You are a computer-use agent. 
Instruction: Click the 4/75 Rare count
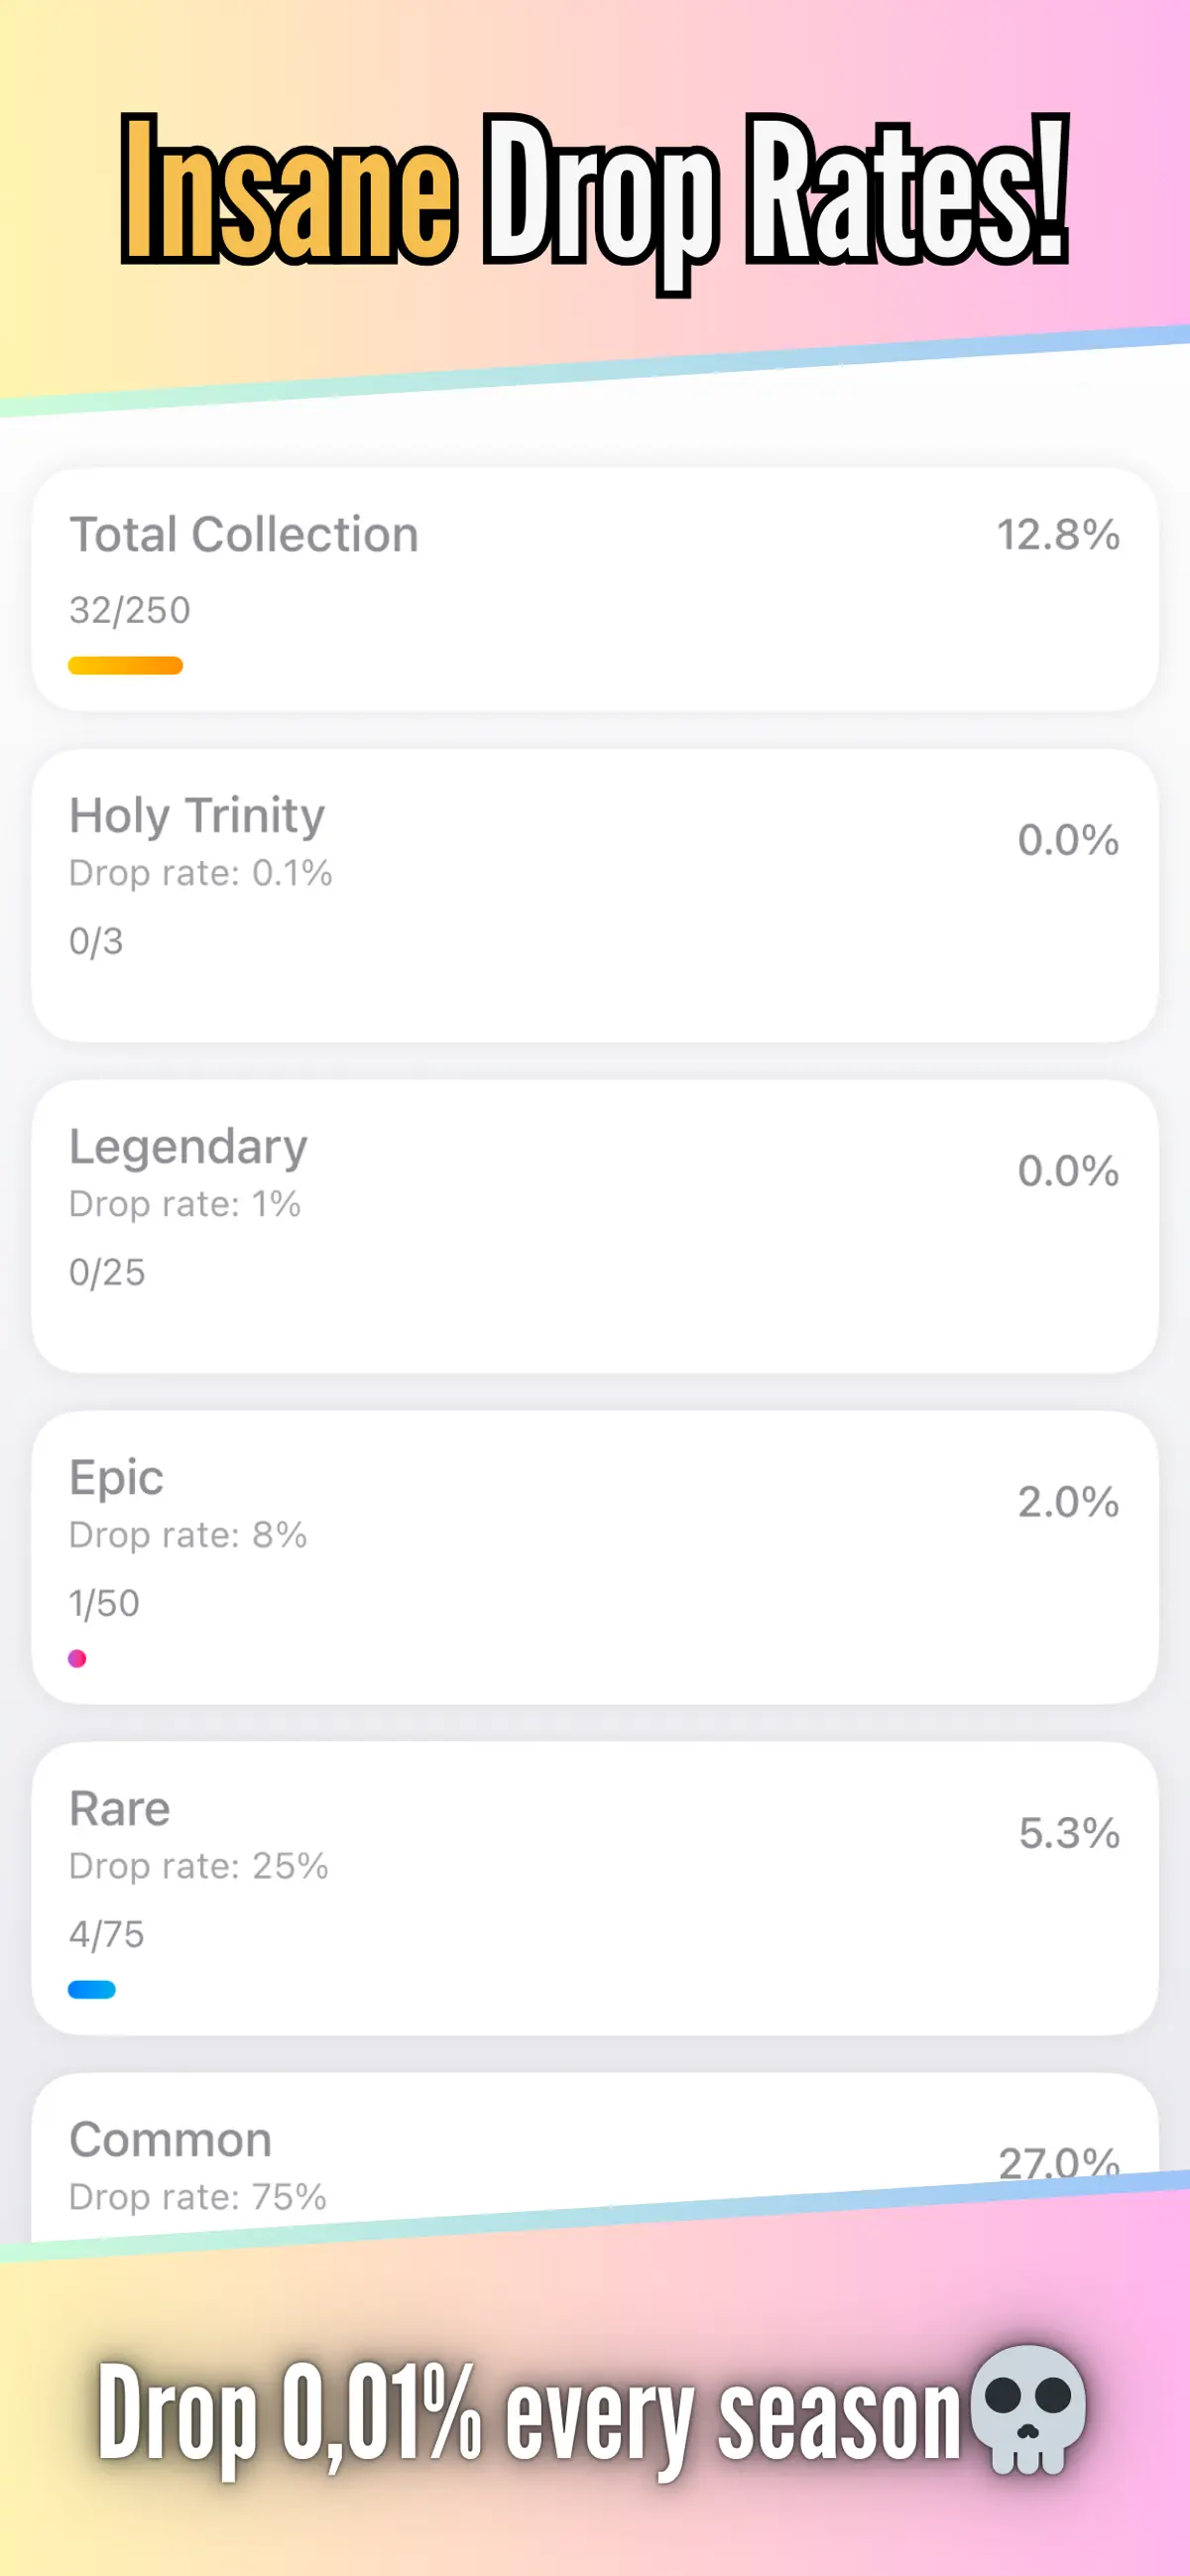tap(106, 1934)
